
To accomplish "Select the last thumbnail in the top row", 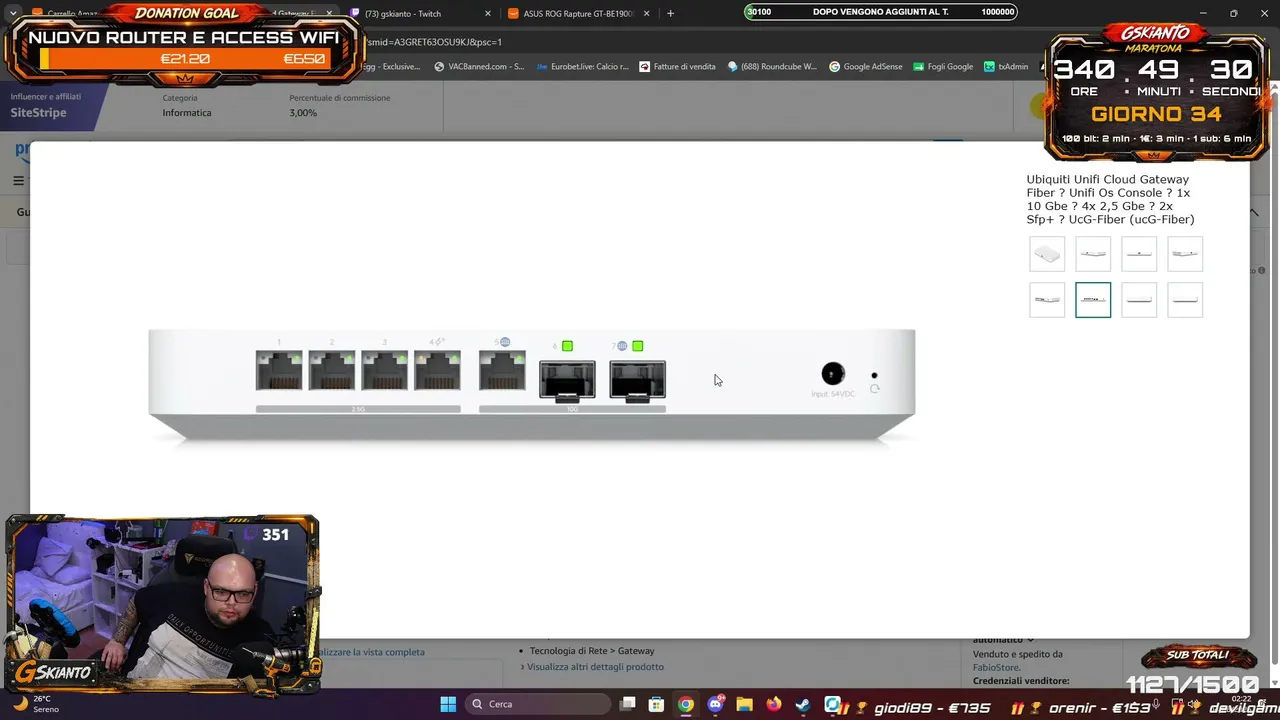I will point(1185,254).
